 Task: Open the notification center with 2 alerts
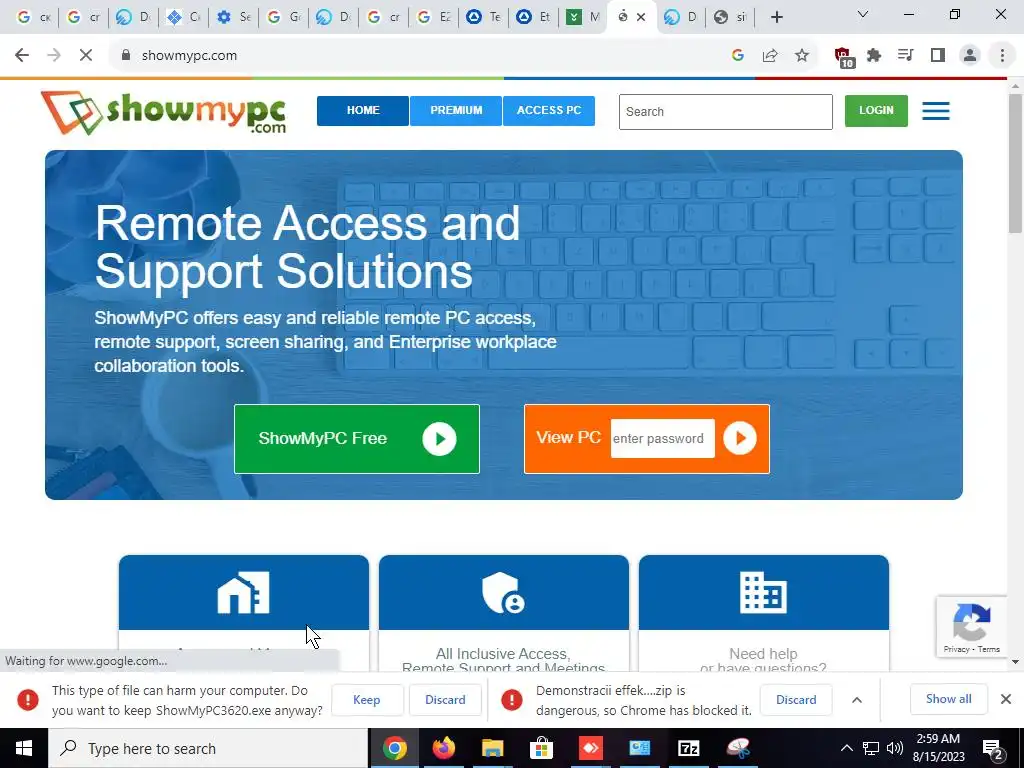[992, 748]
